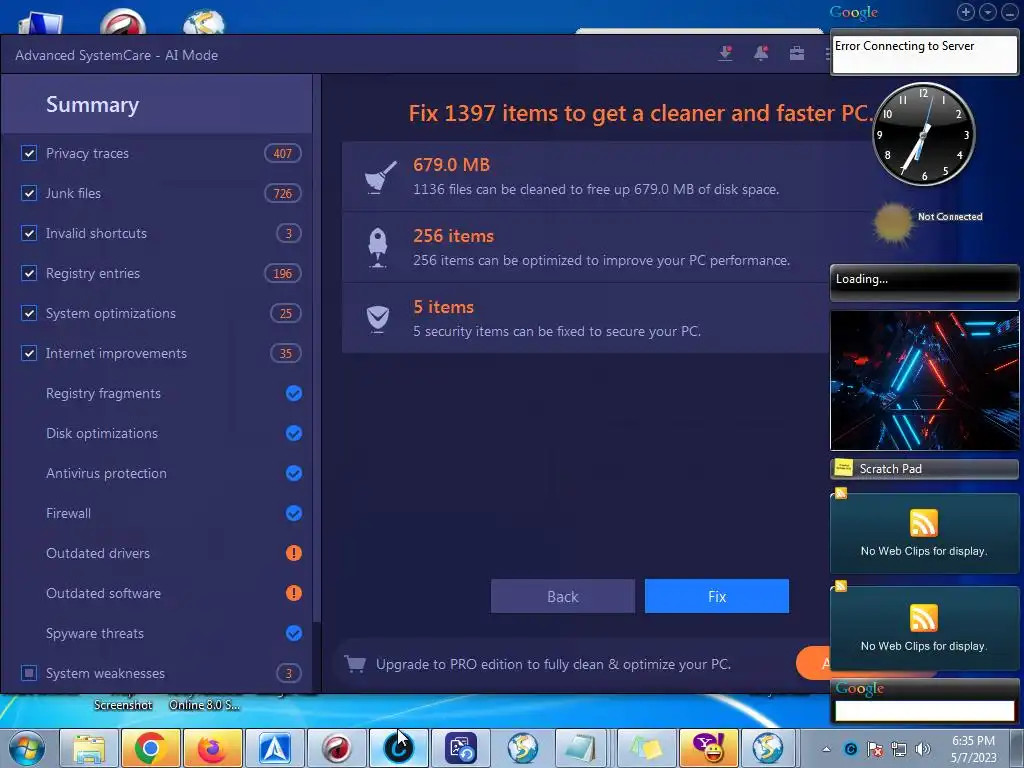Select the Registry fragments row
The height and width of the screenshot is (768, 1024).
click(x=157, y=393)
